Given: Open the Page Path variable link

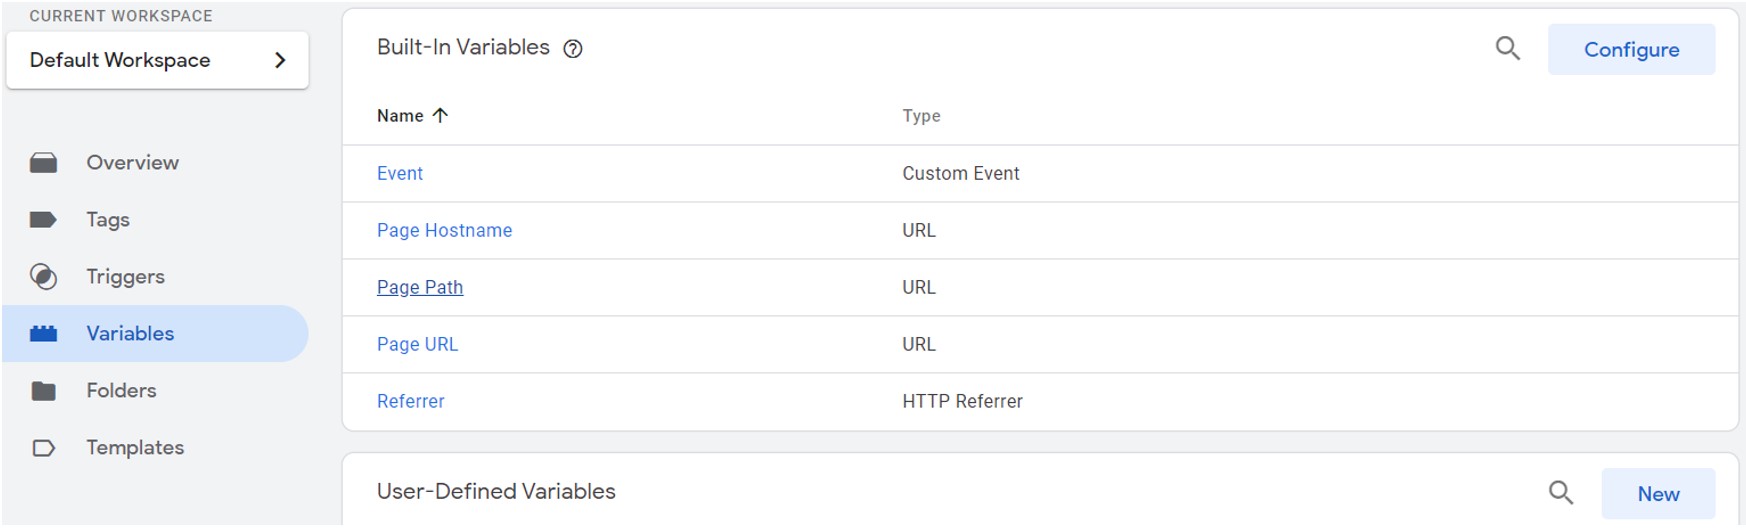Looking at the screenshot, I should click(x=420, y=288).
